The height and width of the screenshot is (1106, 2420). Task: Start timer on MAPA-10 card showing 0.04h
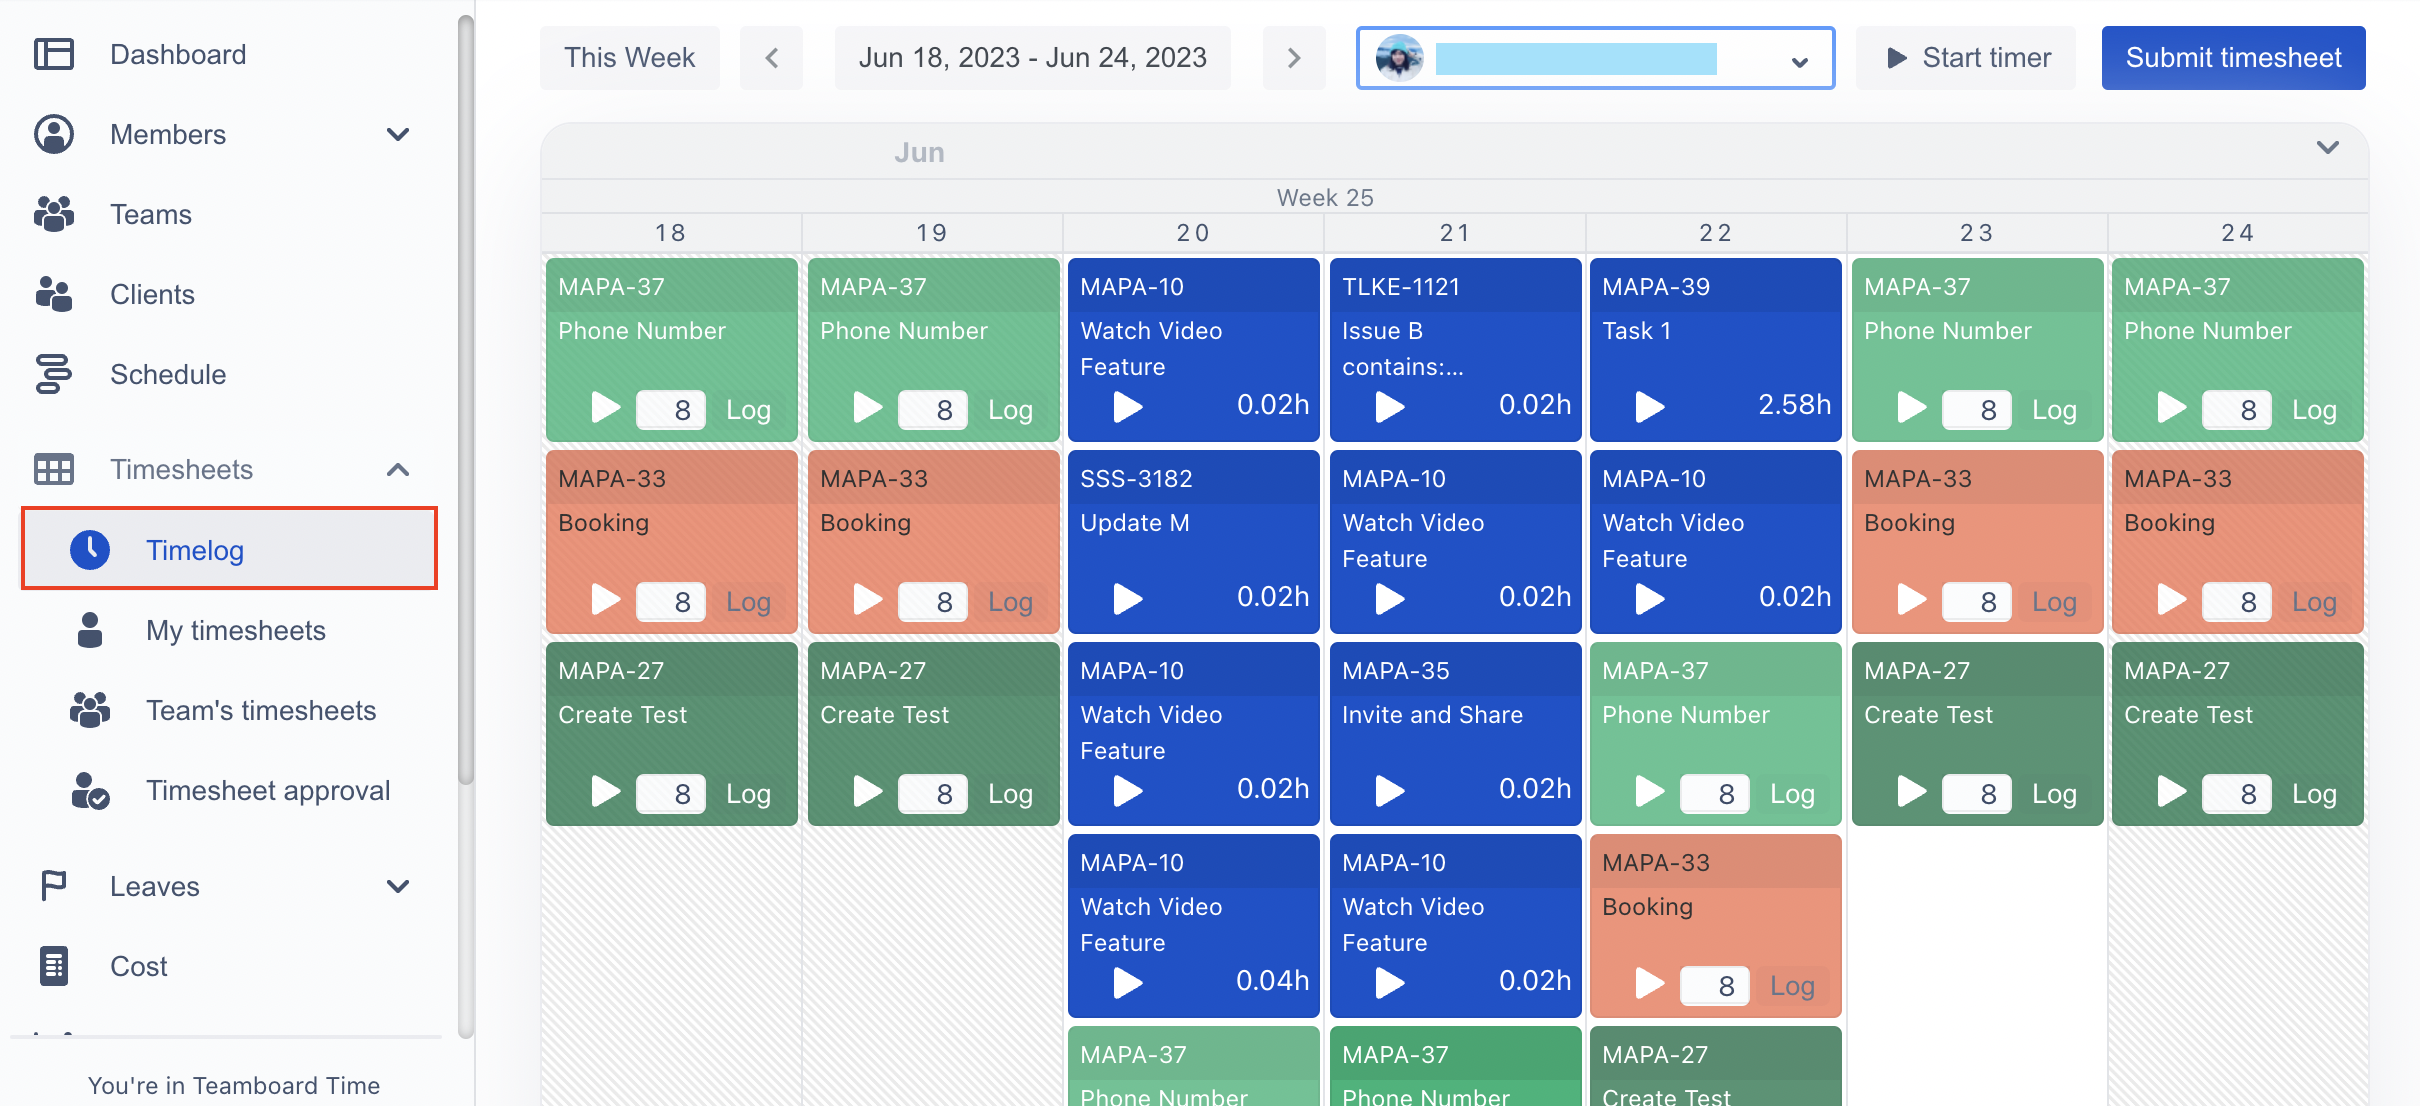(1128, 983)
